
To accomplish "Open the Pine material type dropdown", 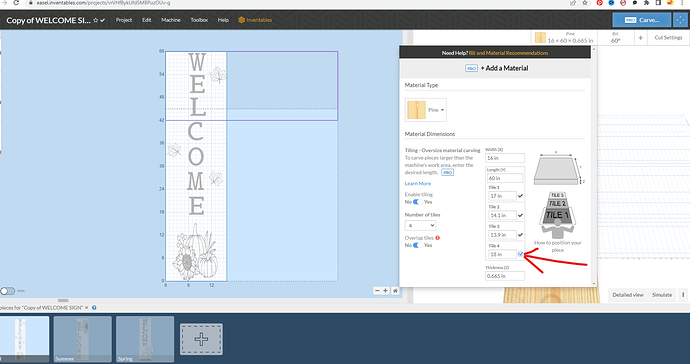I will click(x=426, y=110).
